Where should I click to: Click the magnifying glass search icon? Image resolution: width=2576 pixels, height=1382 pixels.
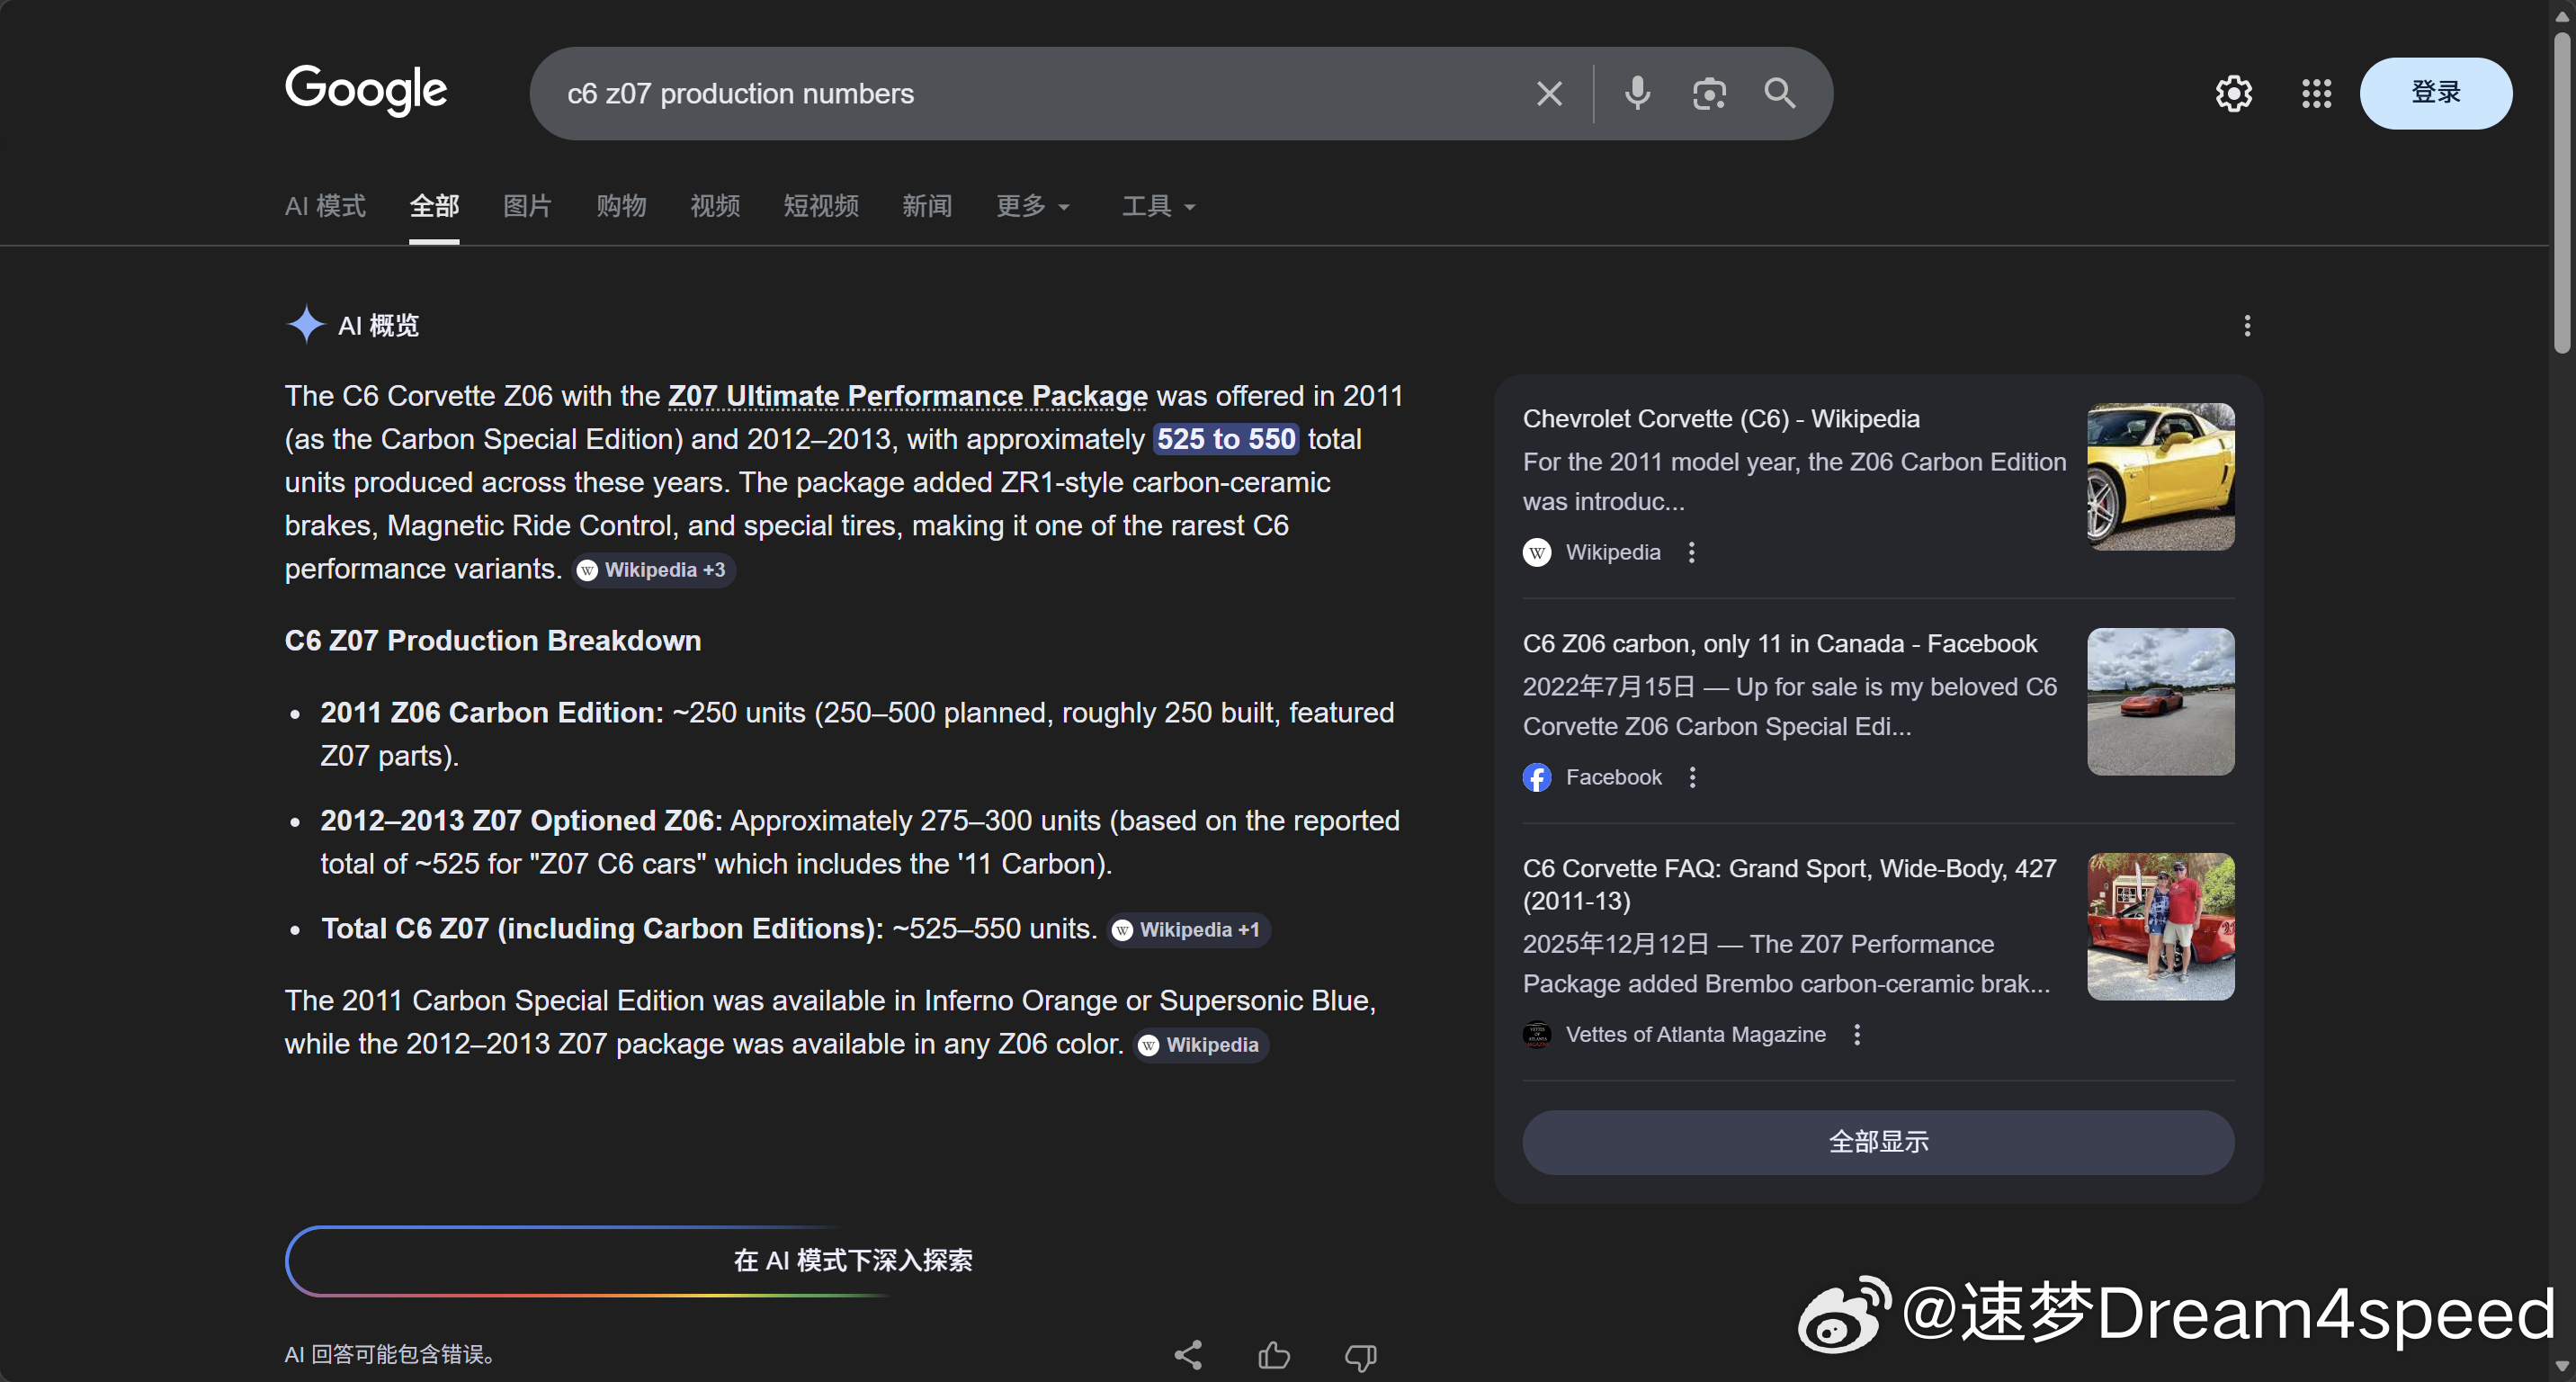point(1780,94)
